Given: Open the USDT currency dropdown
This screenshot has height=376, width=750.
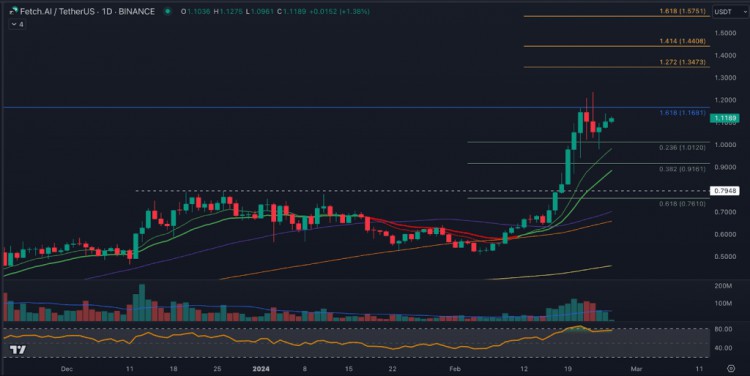Looking at the screenshot, I should click(730, 11).
